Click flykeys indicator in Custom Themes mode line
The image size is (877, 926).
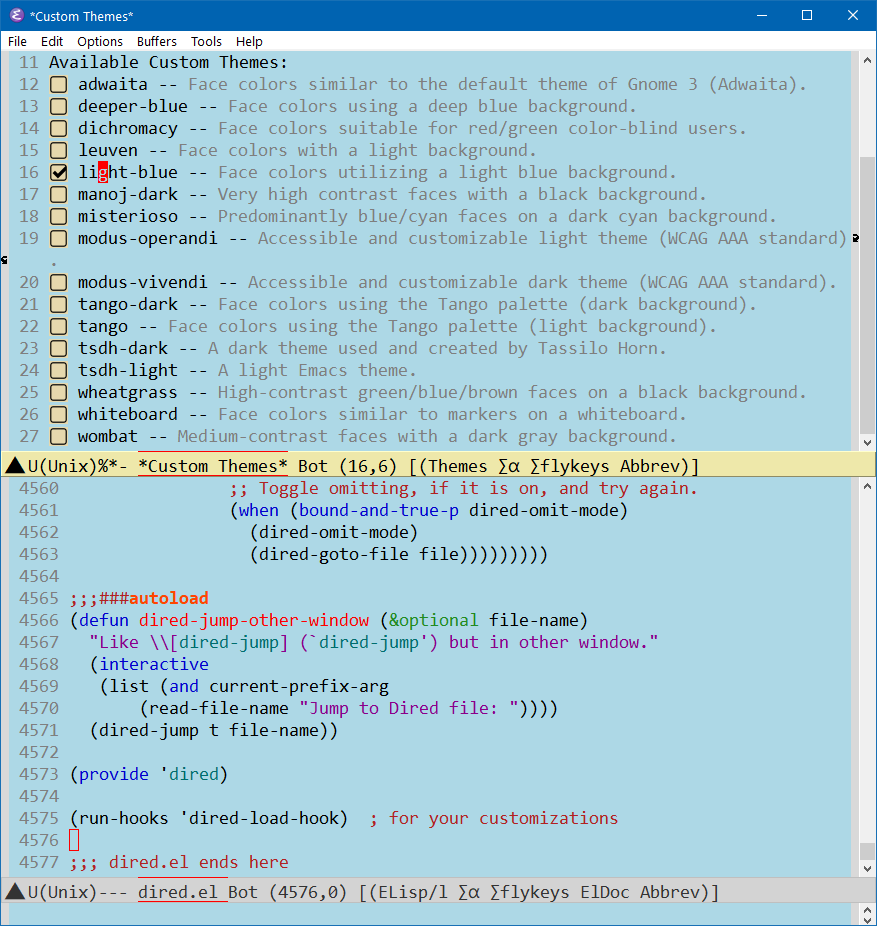click(x=569, y=466)
